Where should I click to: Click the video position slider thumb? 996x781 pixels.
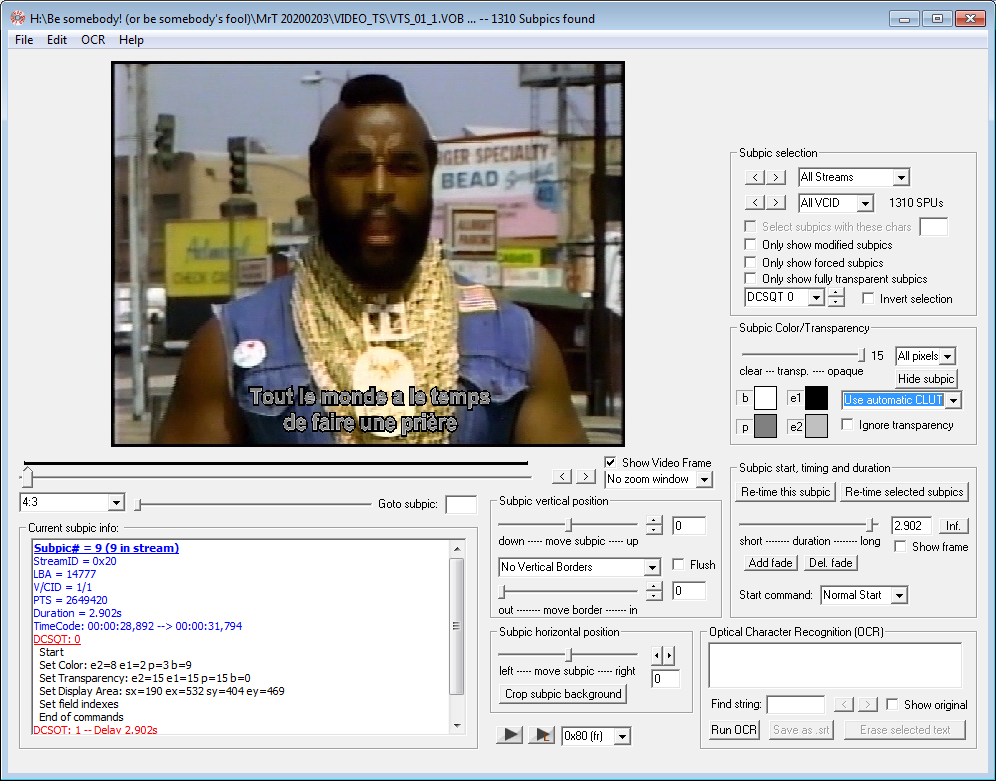27,476
